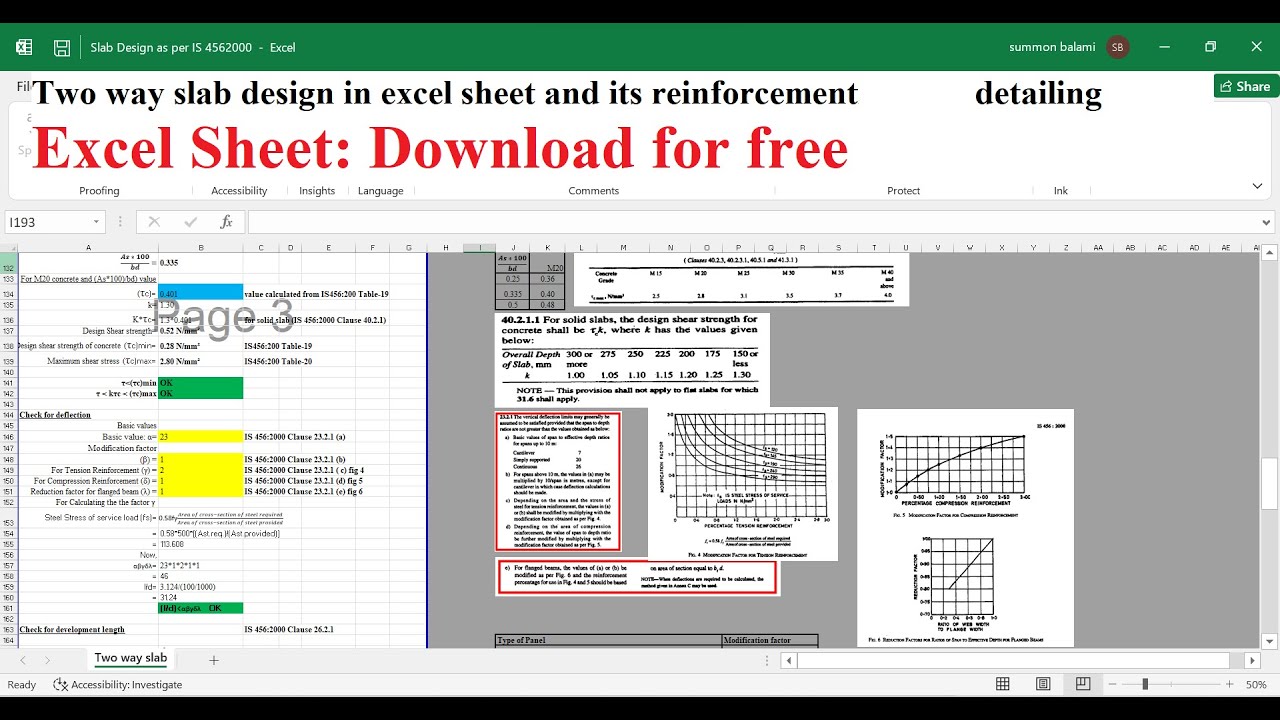Select the cell showing 31.24

(200, 597)
